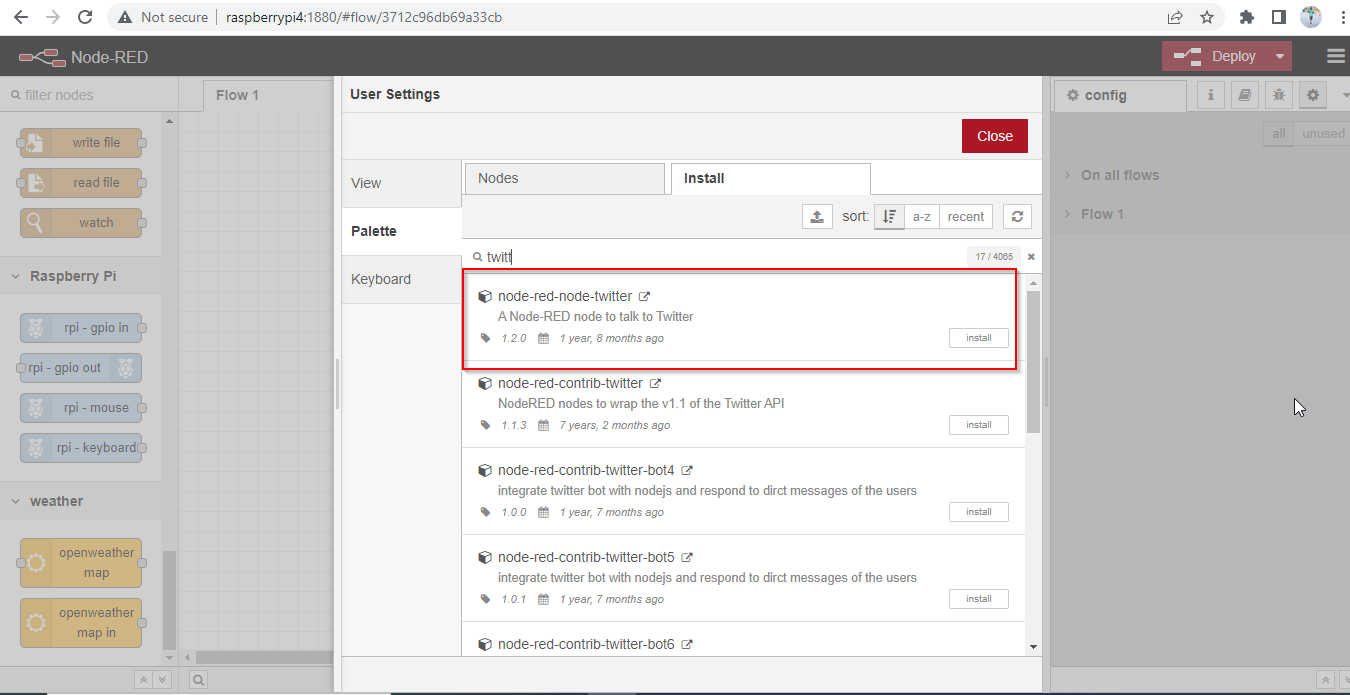Viewport: 1350px width, 695px height.
Task: Clear the twitt search field
Action: [1031, 256]
